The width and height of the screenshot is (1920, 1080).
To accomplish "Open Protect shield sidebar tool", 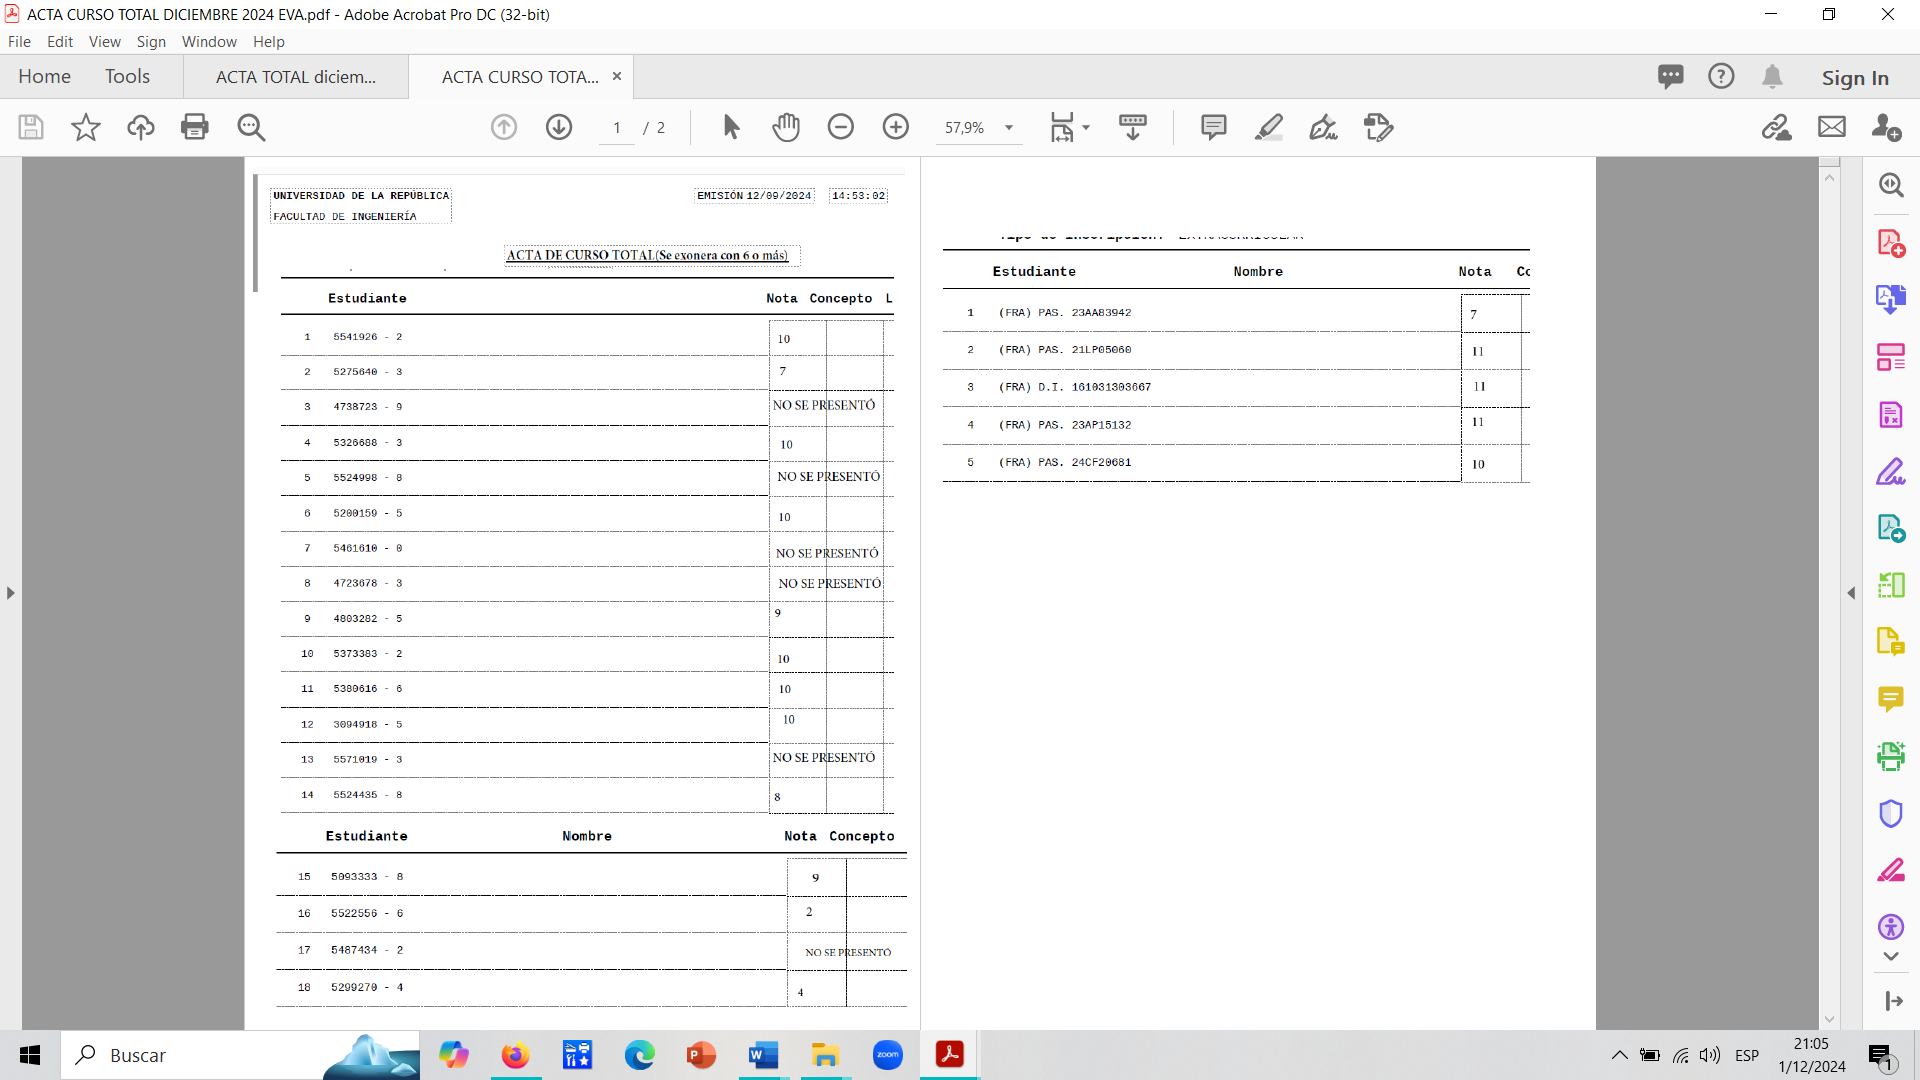I will coord(1891,813).
